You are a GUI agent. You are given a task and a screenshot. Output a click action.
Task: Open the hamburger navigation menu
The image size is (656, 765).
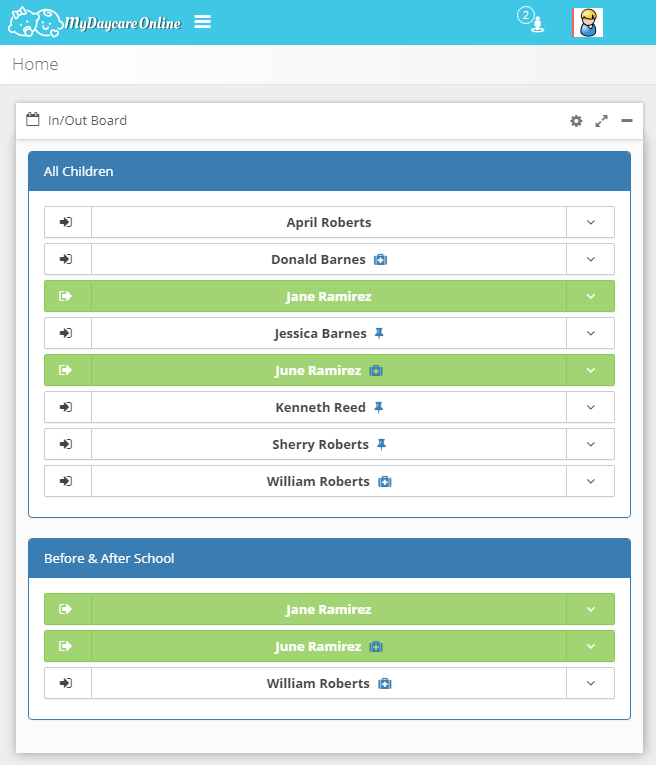pos(203,22)
